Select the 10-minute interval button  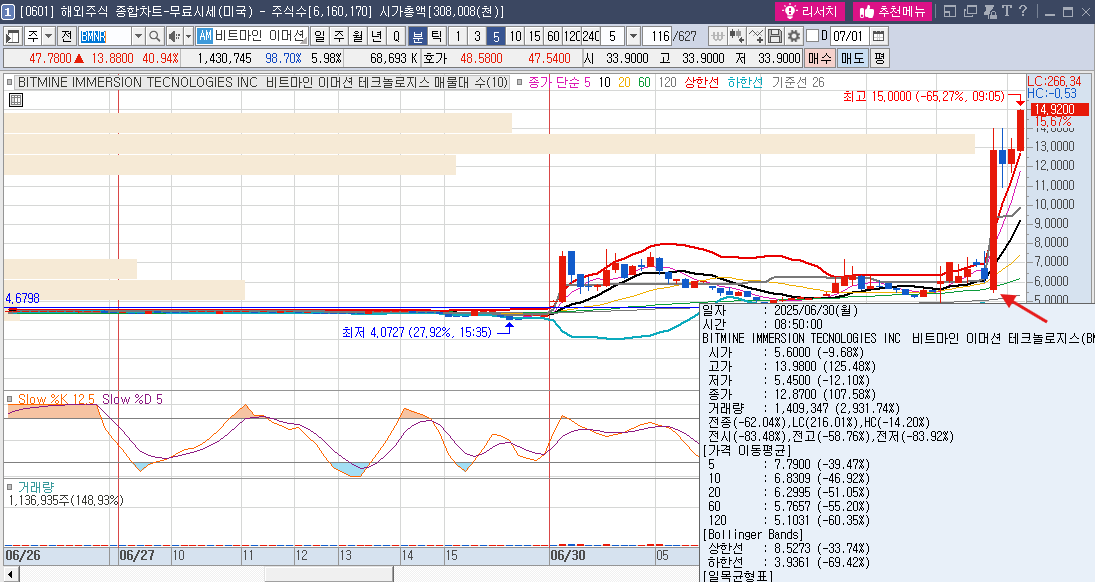[x=515, y=36]
